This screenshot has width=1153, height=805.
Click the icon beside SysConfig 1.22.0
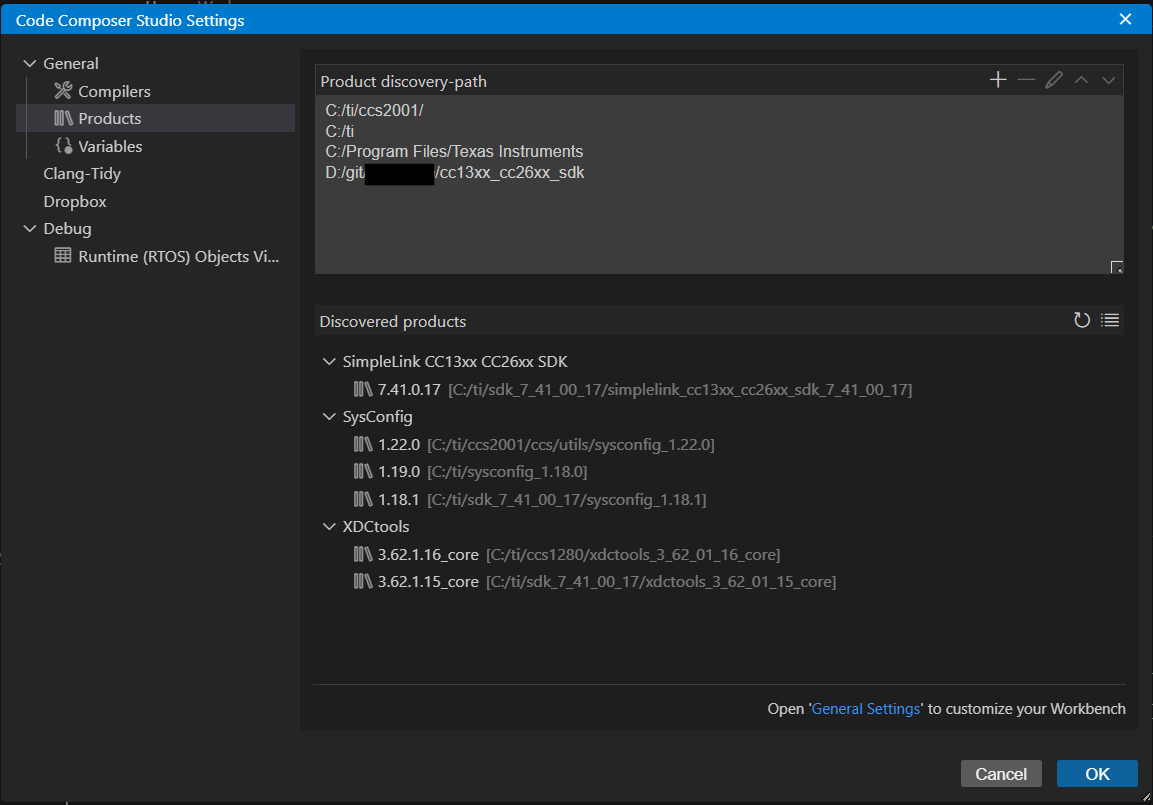(363, 444)
